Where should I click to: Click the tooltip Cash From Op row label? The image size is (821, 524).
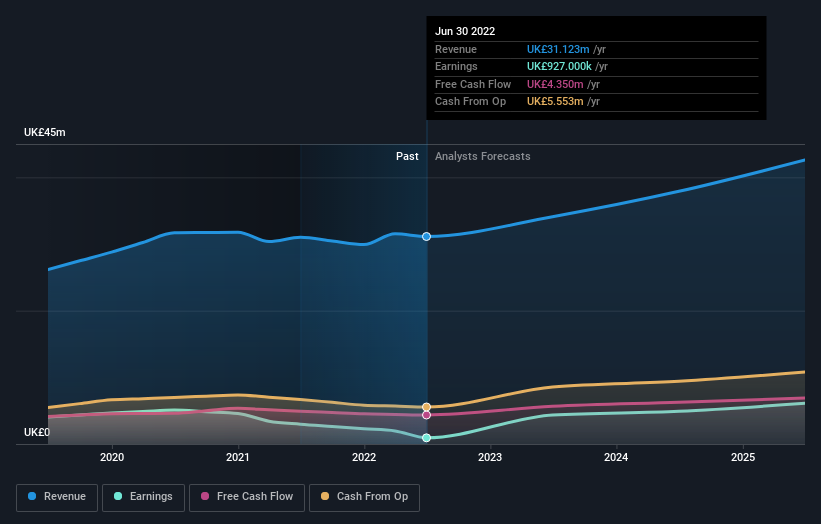tap(470, 102)
